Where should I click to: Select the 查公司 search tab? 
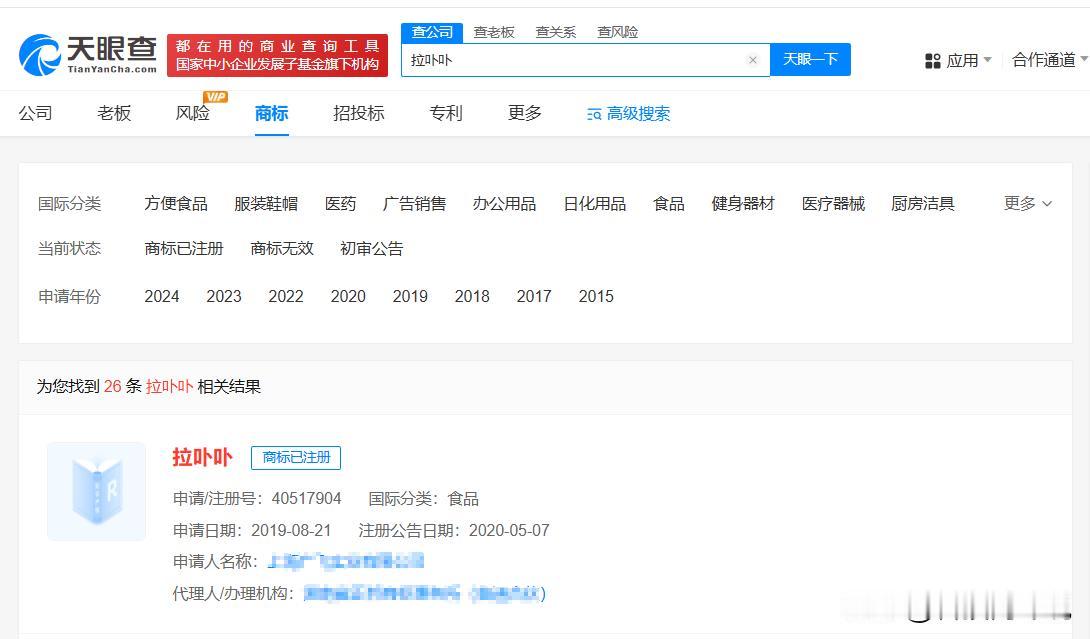432,32
